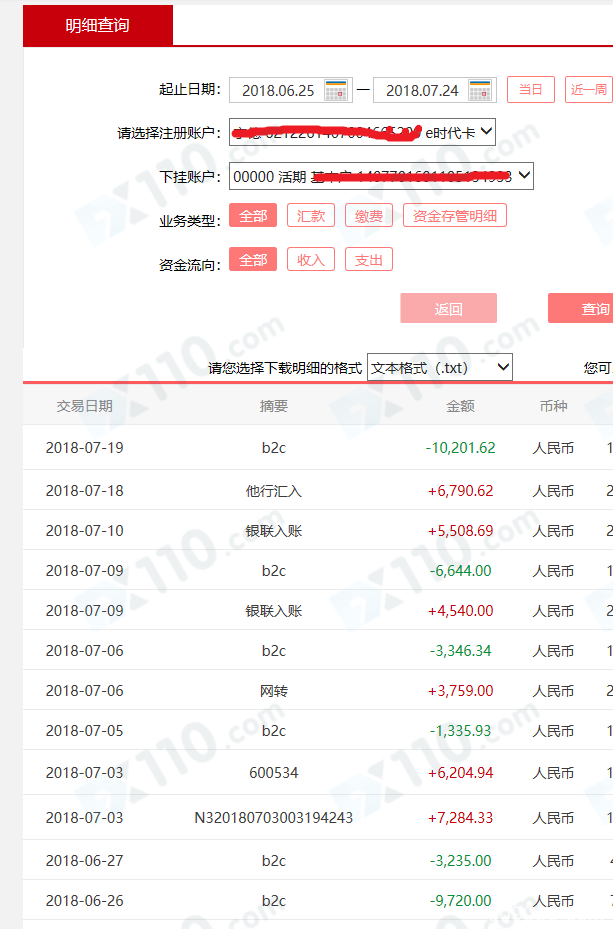Click the amount -9,720.00
The image size is (613, 929).
(460, 901)
